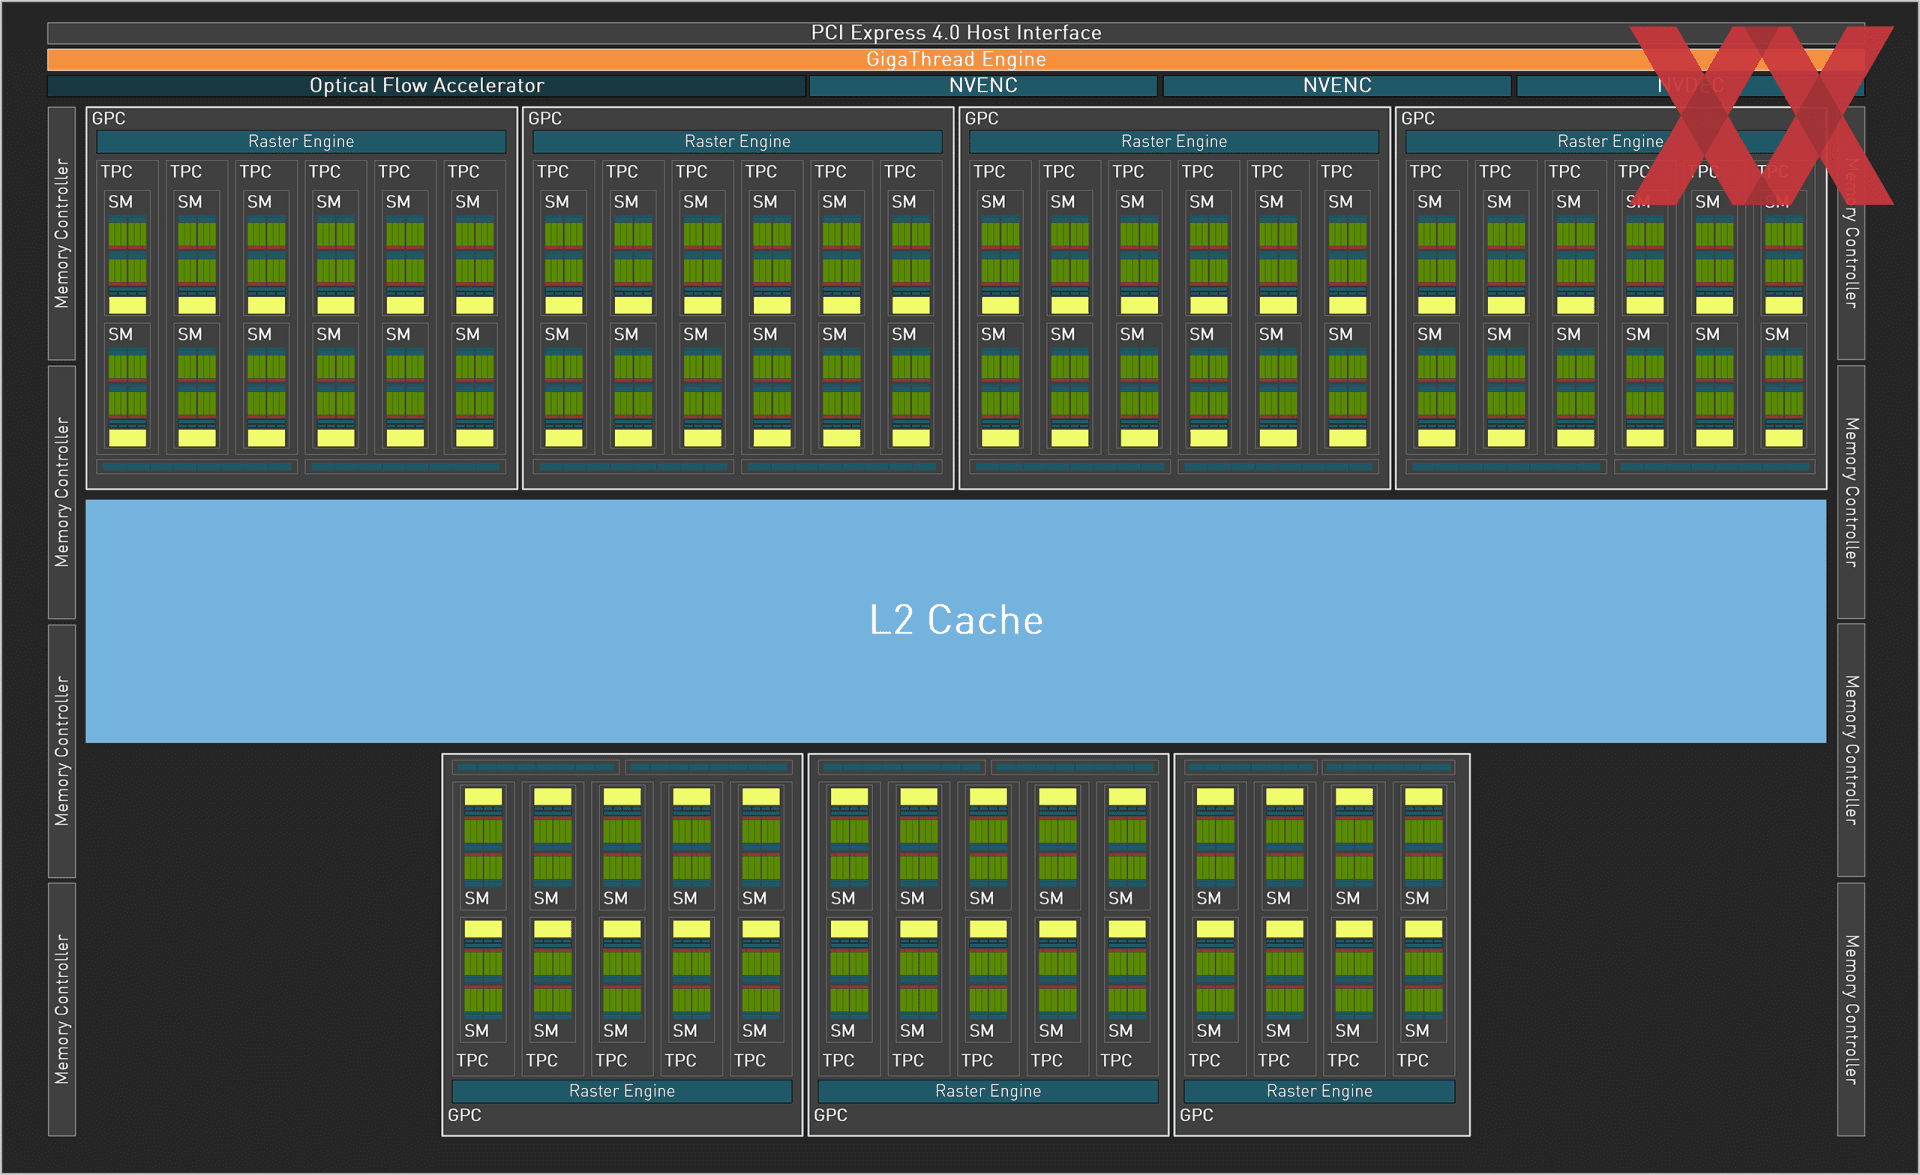The height and width of the screenshot is (1175, 1920).
Task: Click the bottommost Memory Controller on the left edge
Action: tap(62, 1009)
